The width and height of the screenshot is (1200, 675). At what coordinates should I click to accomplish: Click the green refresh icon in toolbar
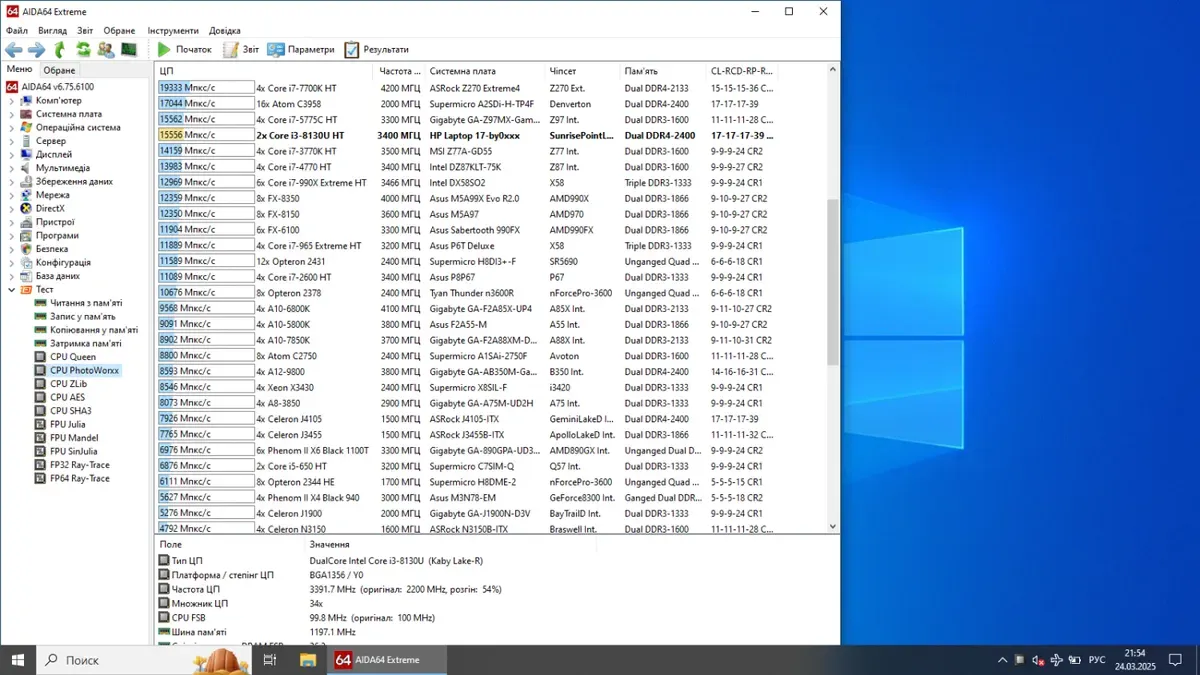[83, 49]
